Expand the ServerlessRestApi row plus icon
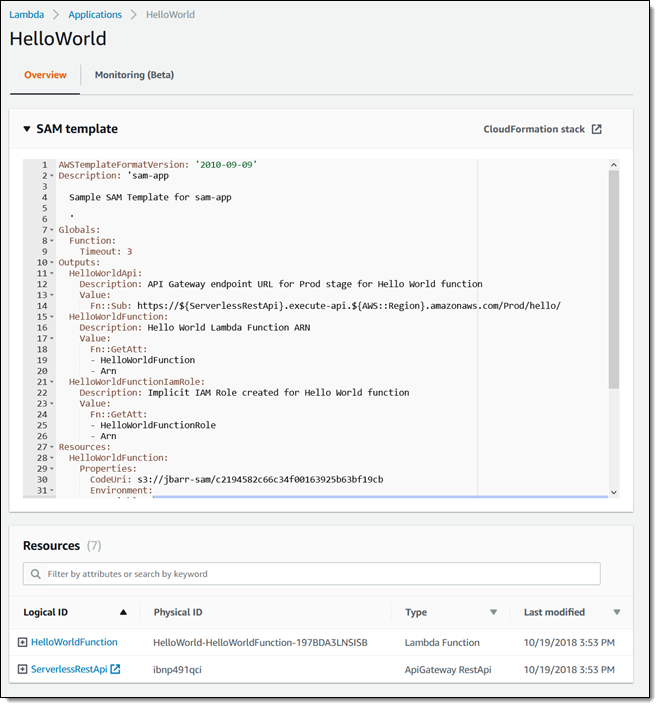The width and height of the screenshot is (660, 709). (x=22, y=669)
